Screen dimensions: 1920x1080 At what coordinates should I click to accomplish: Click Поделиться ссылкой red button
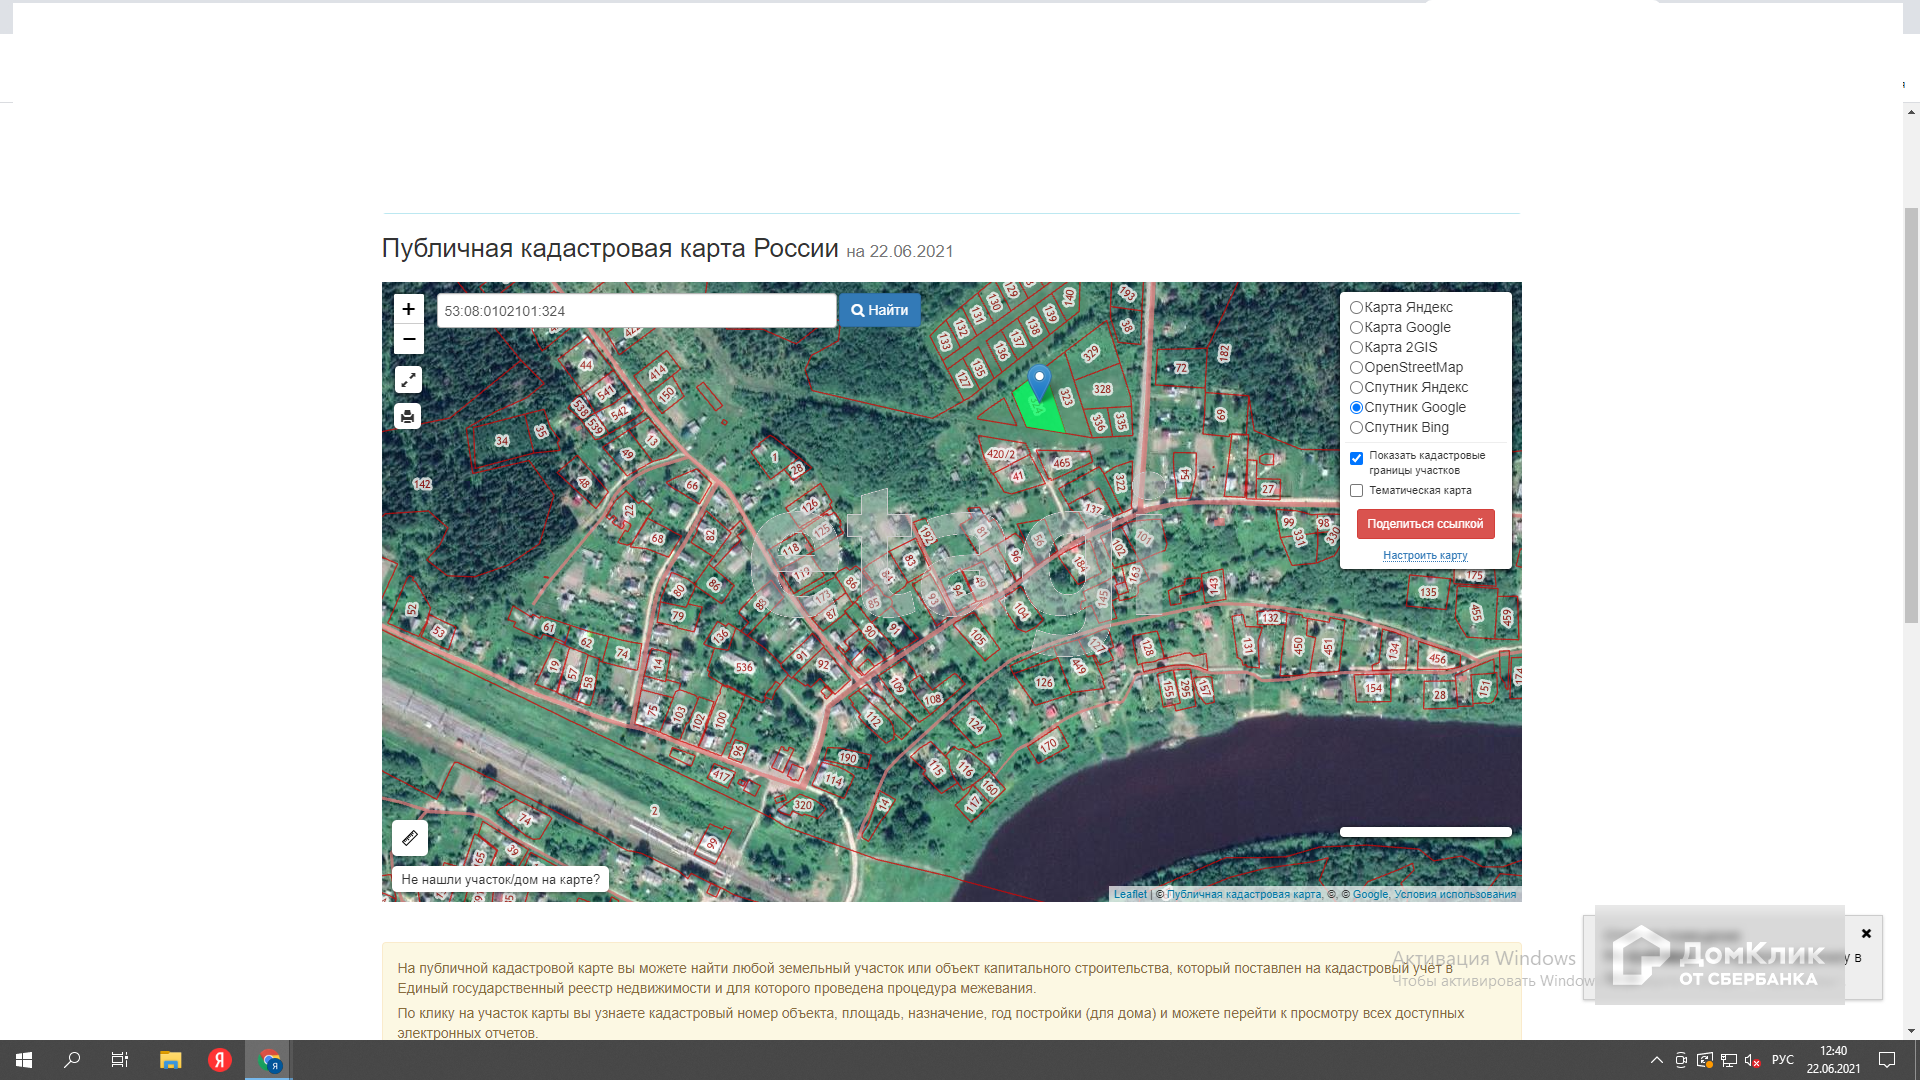[1425, 524]
